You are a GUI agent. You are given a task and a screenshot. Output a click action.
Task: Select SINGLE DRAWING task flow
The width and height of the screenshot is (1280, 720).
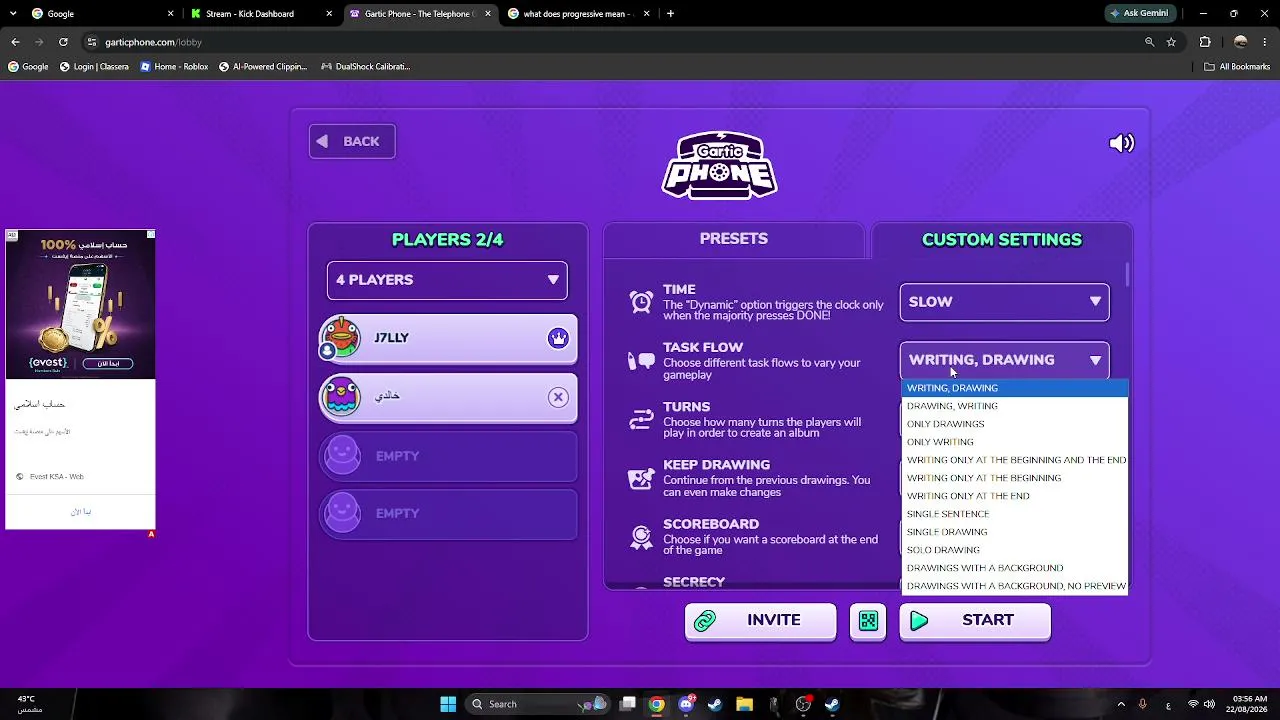point(1015,532)
